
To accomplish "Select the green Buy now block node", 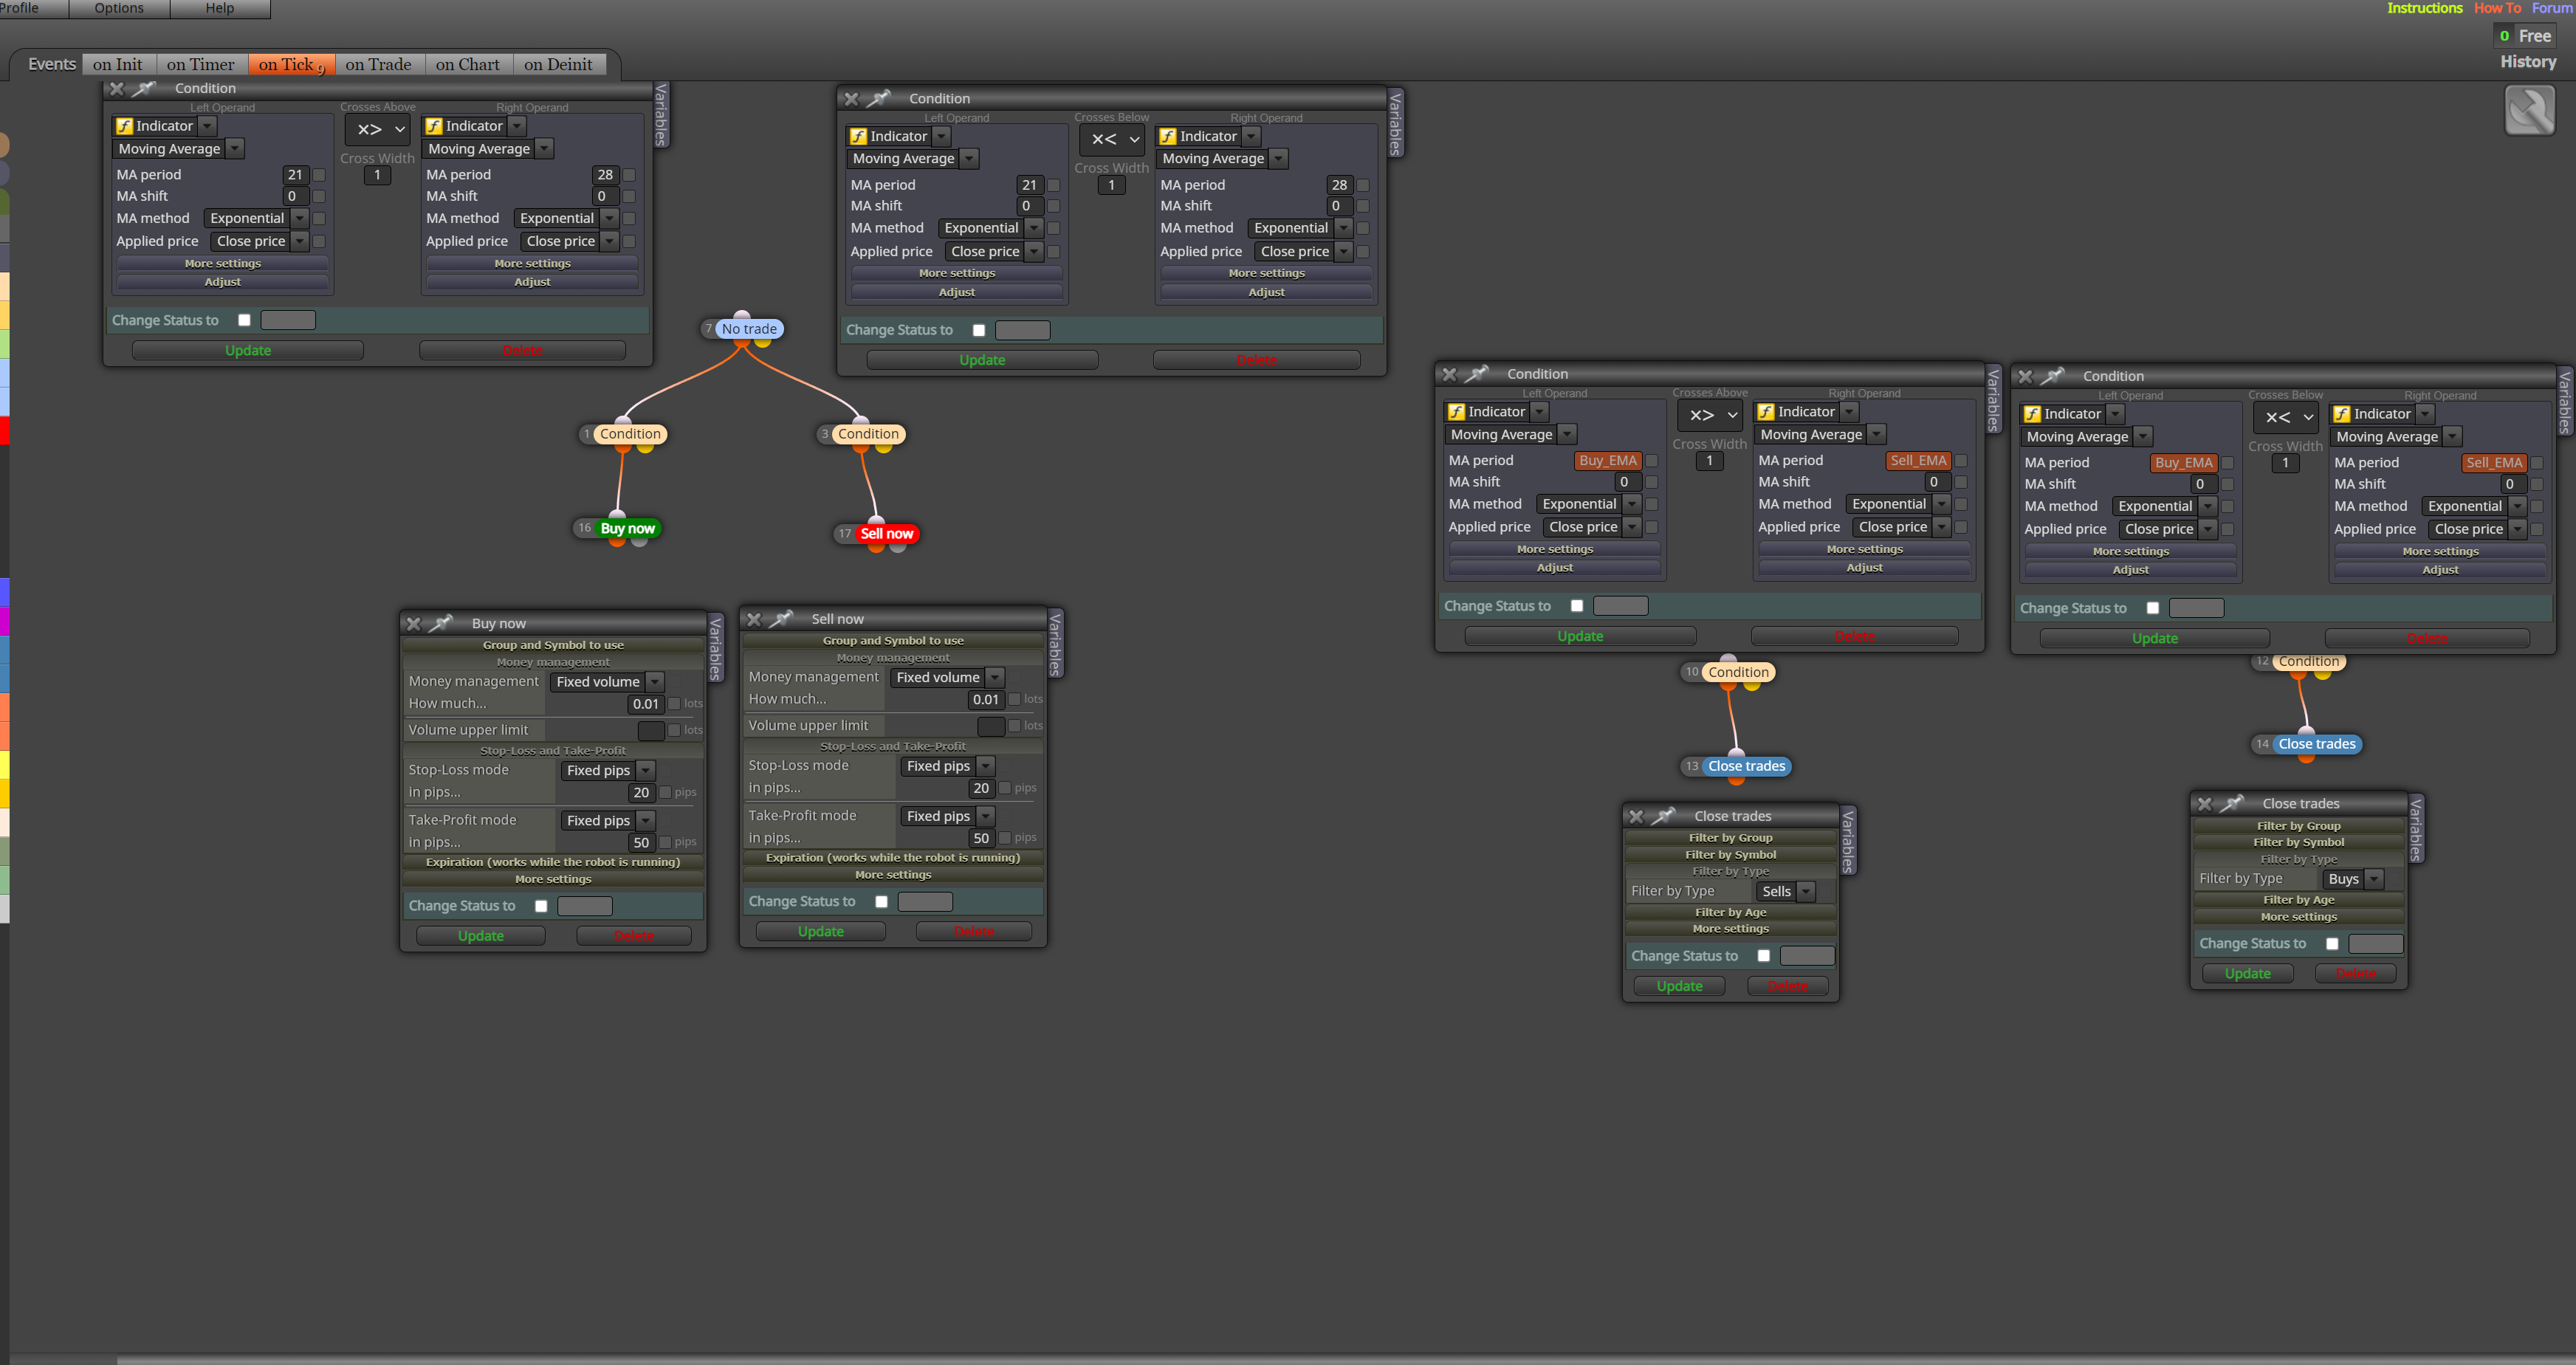I will coord(627,528).
